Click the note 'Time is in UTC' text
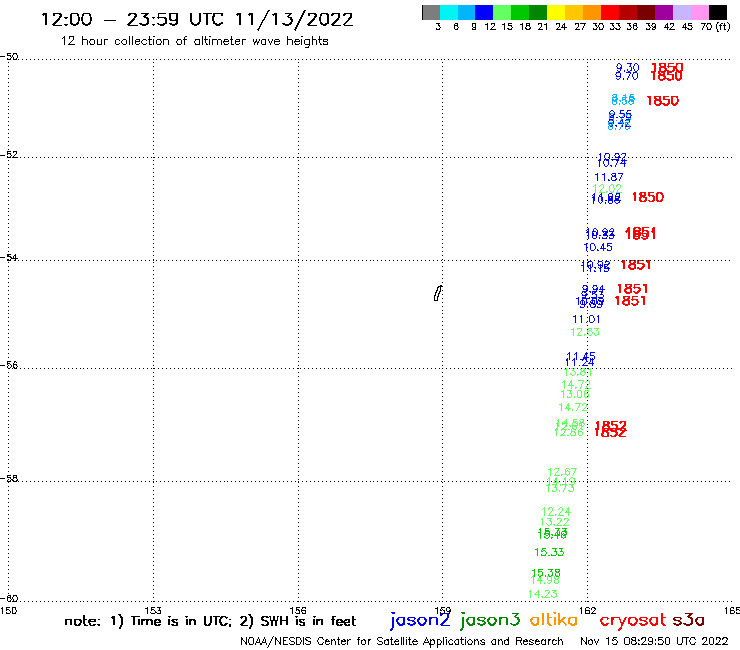The width and height of the screenshot is (740, 650). tap(181, 621)
